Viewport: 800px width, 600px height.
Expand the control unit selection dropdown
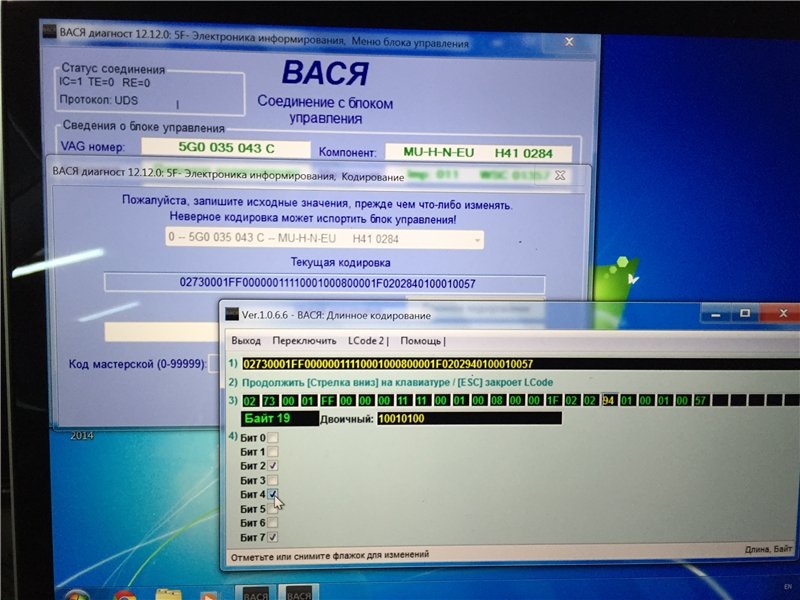pos(477,239)
